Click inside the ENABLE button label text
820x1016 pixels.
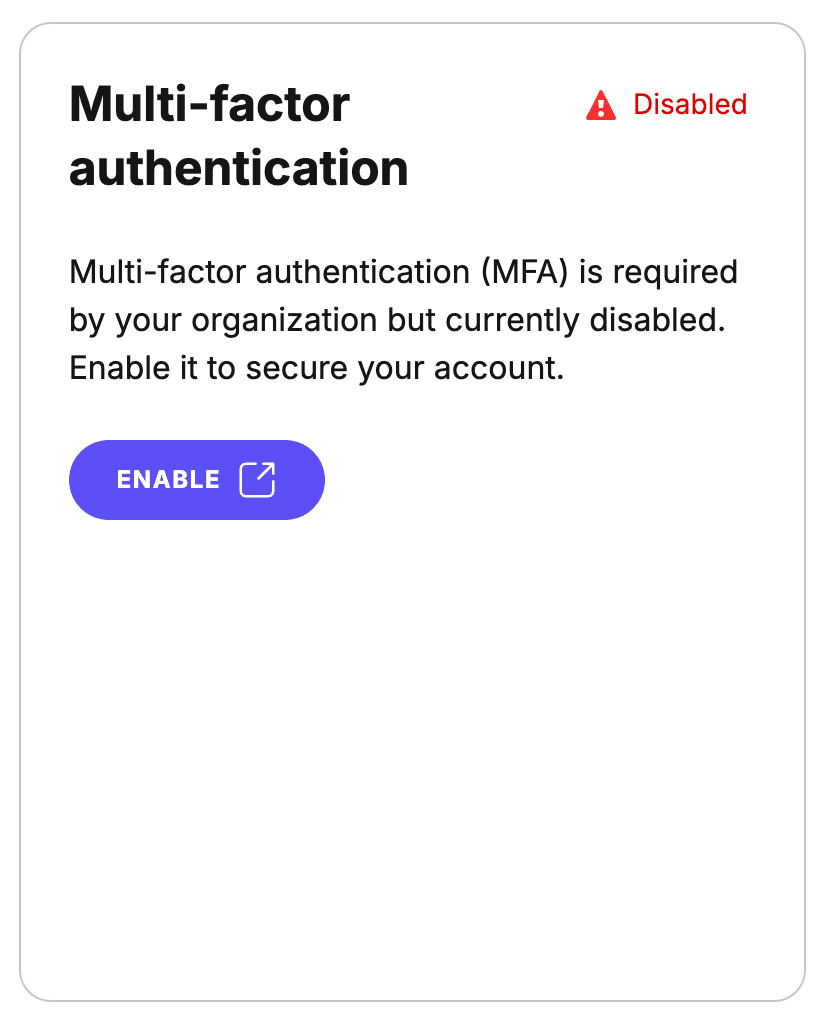[167, 480]
